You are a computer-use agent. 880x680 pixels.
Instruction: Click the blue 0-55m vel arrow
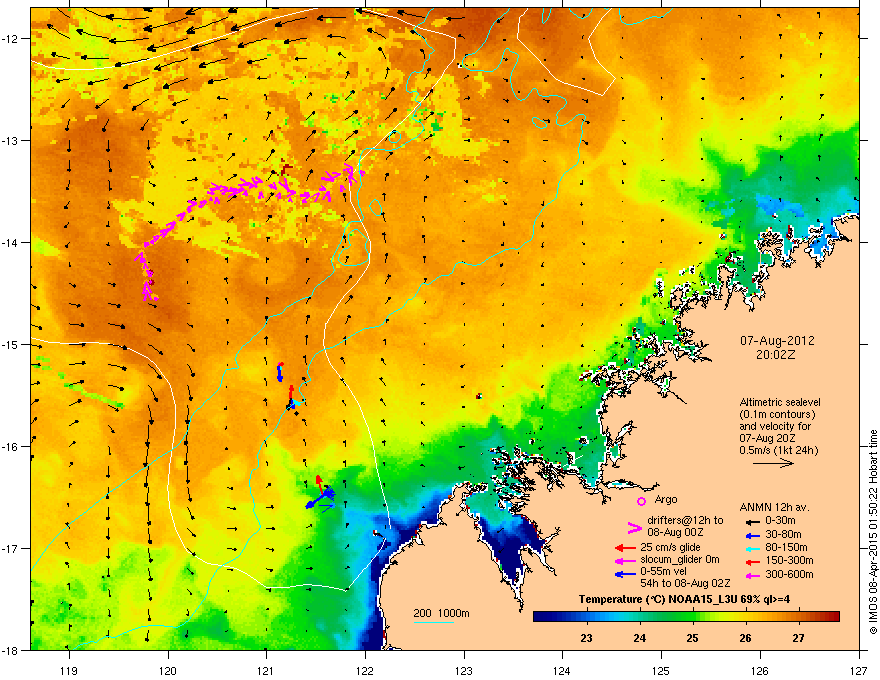click(x=625, y=574)
